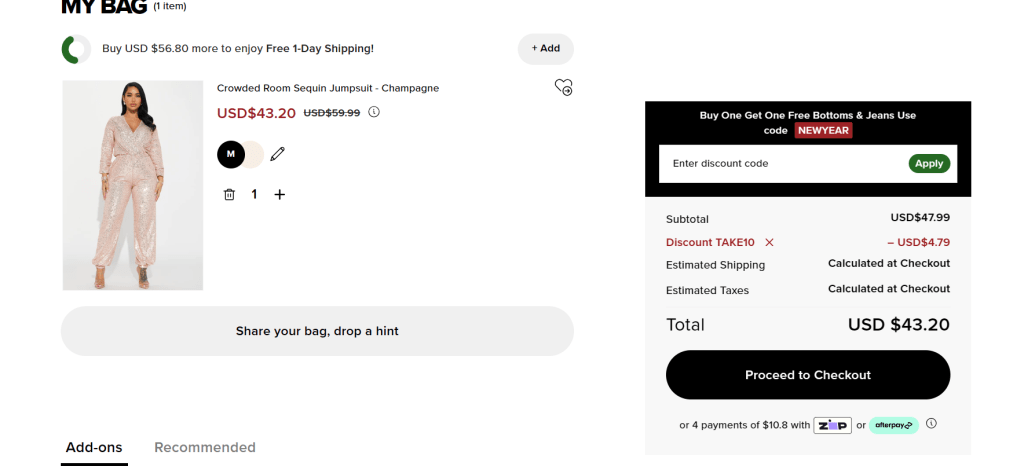Screen dimensions: 1024x466
Task: Switch to the Recommended tab
Action: point(204,447)
